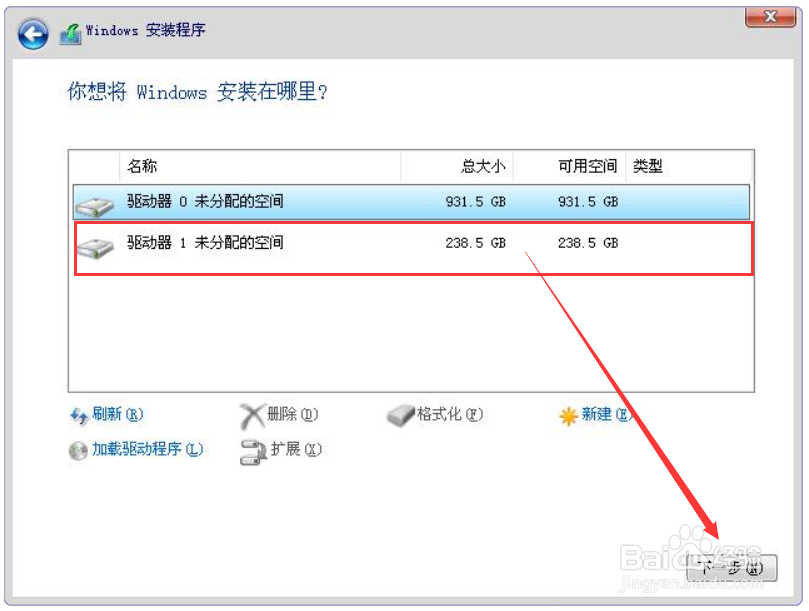Click the 总大小 column header

click(x=457, y=166)
